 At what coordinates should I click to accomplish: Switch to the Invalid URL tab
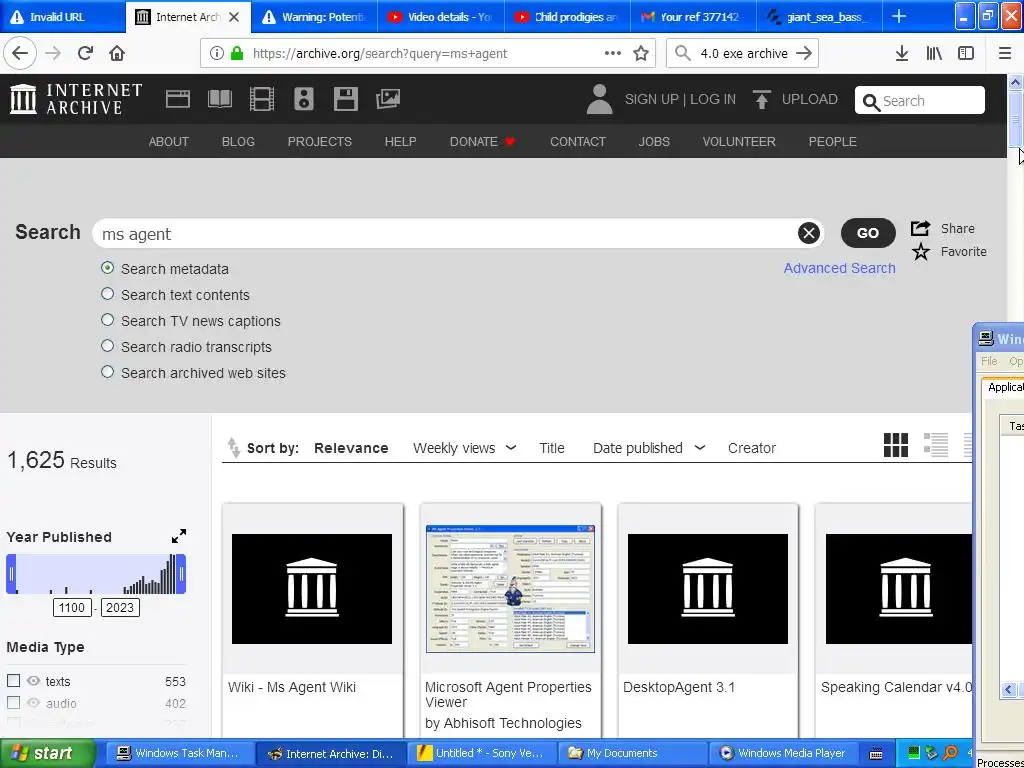pyautogui.click(x=63, y=16)
